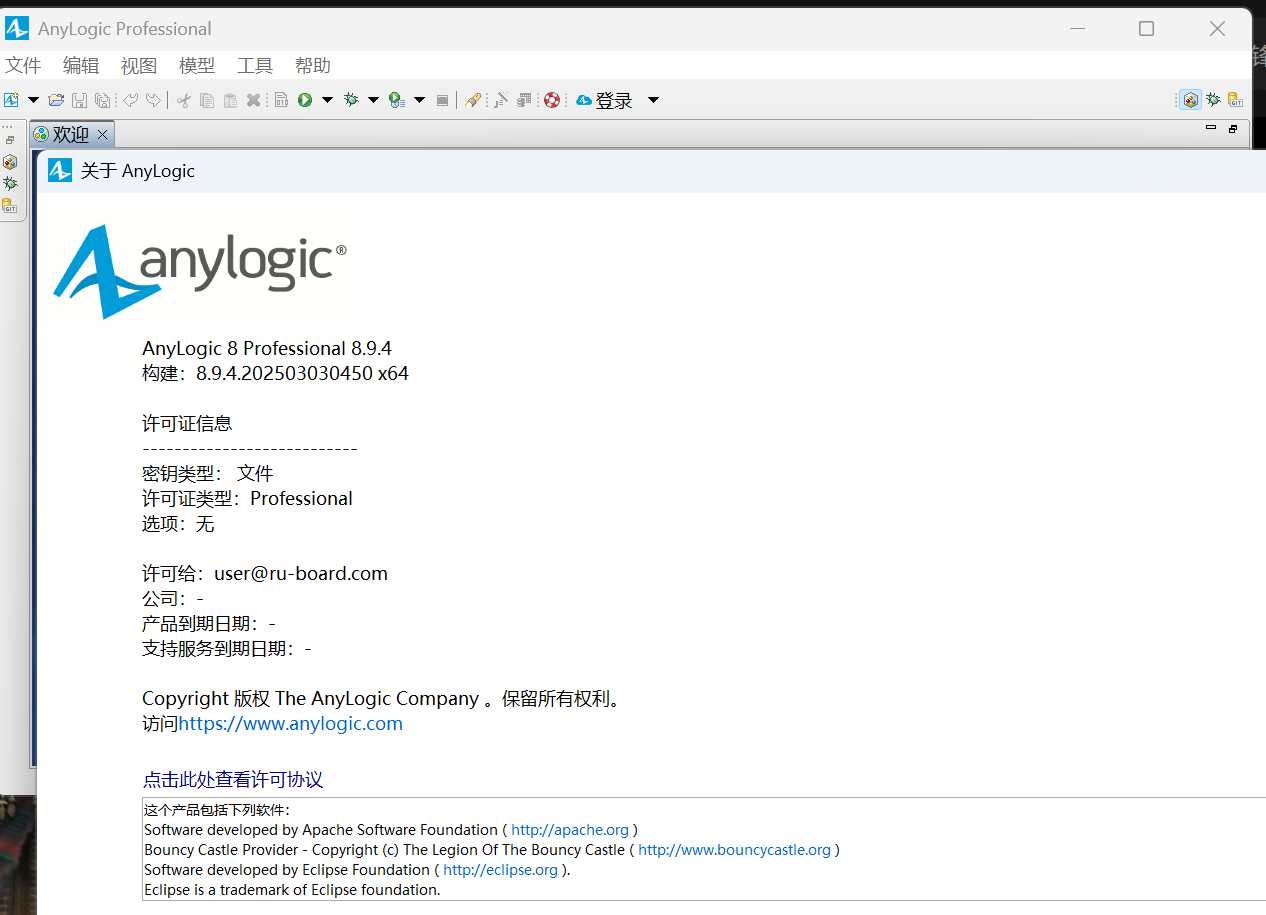Image resolution: width=1266 pixels, height=915 pixels.
Task: Click the Redo arrow icon
Action: [x=153, y=100]
